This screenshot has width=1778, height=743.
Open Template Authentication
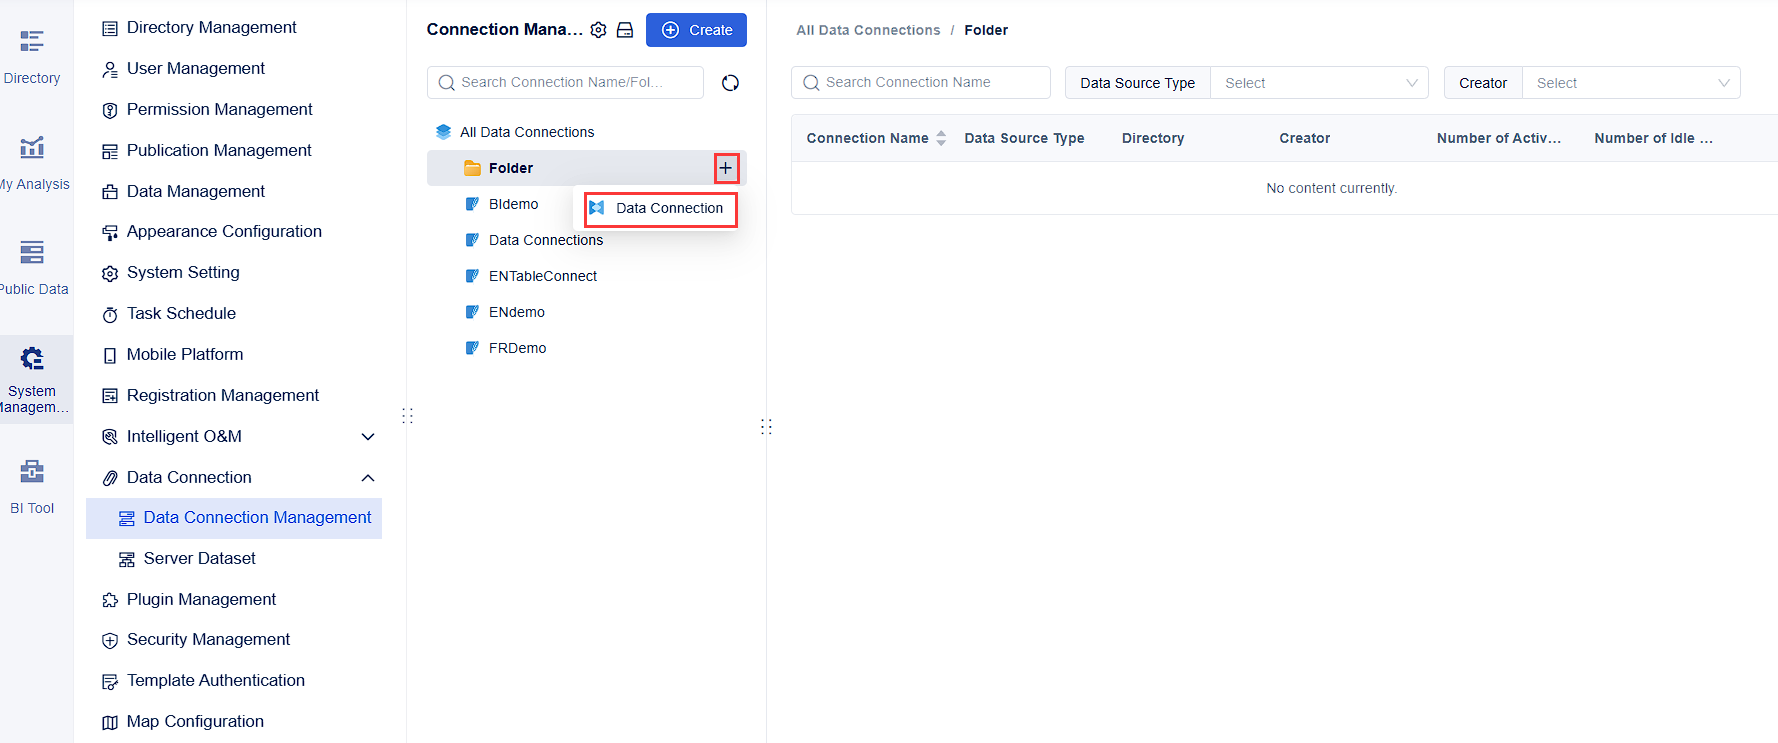[215, 681]
